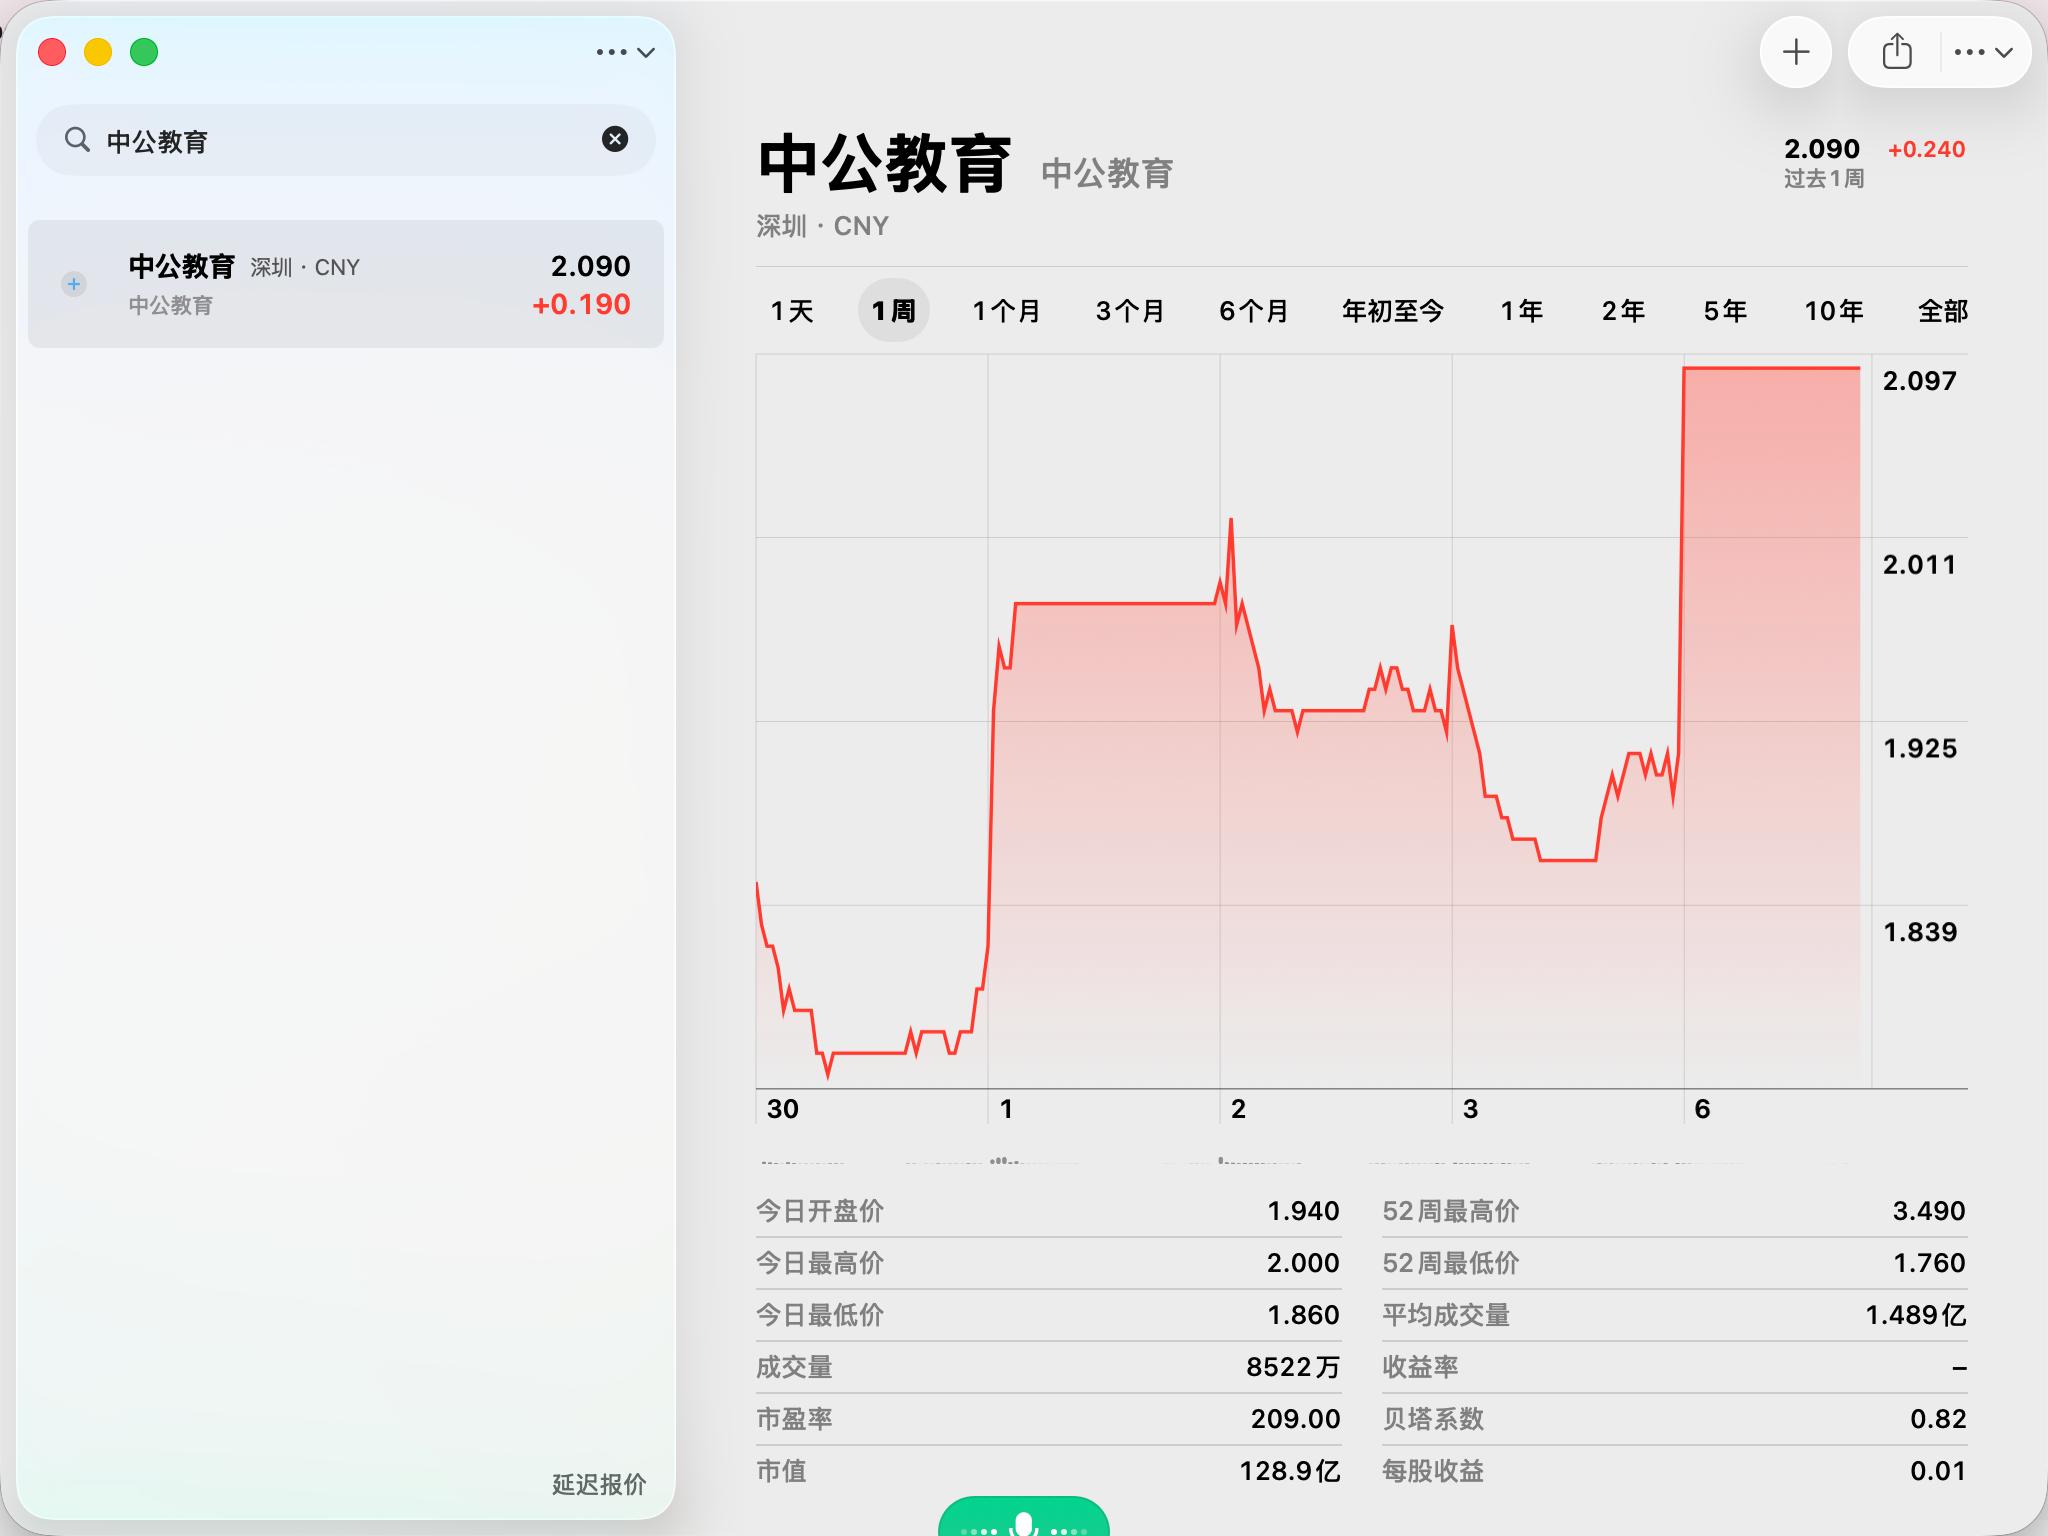Click the plus button to add stock to watchlist
Viewport: 2048px width, 1536px height.
coord(1796,52)
